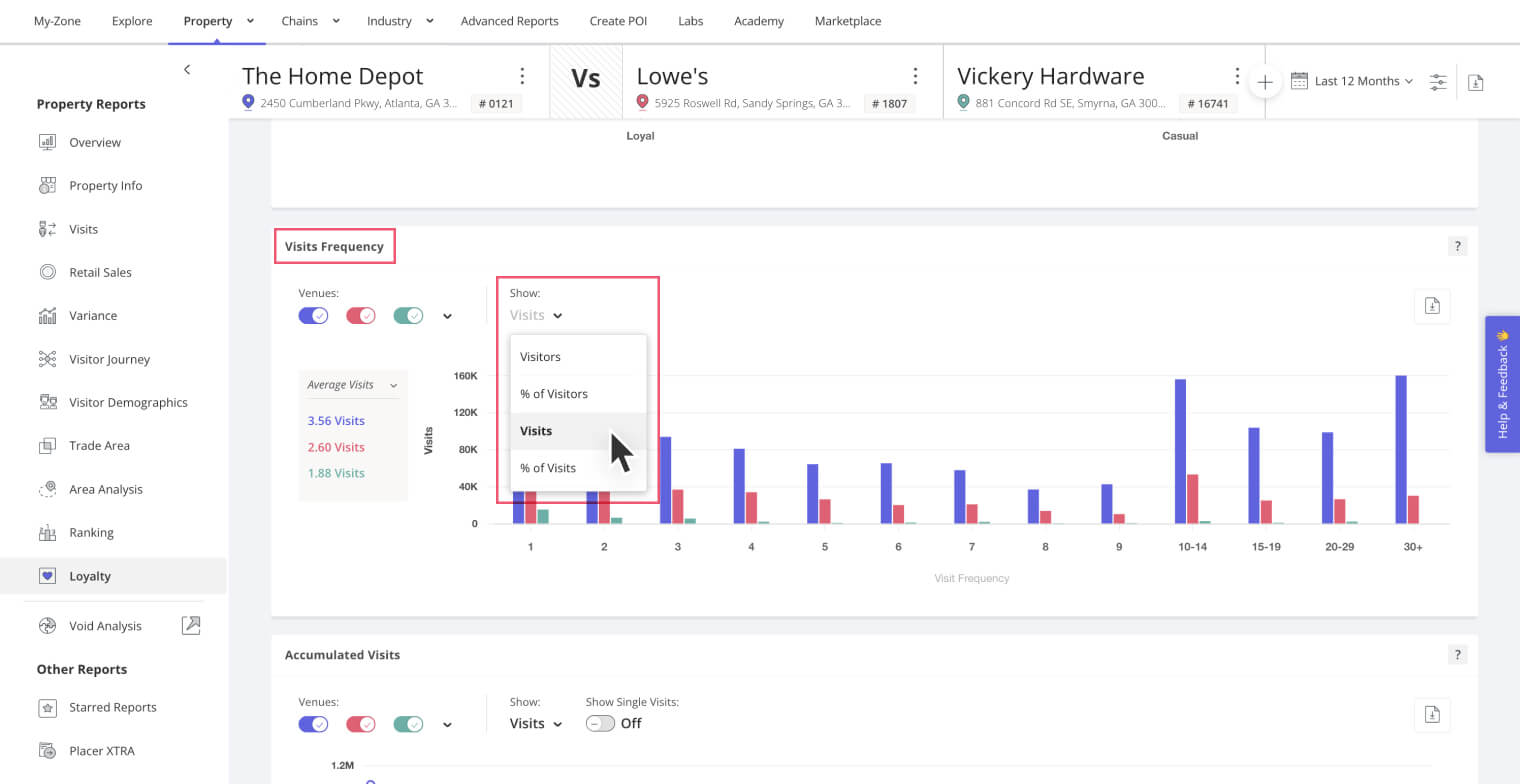Screen dimensions: 1520x784
Task: Select % of Visitors option
Action: [579, 394]
